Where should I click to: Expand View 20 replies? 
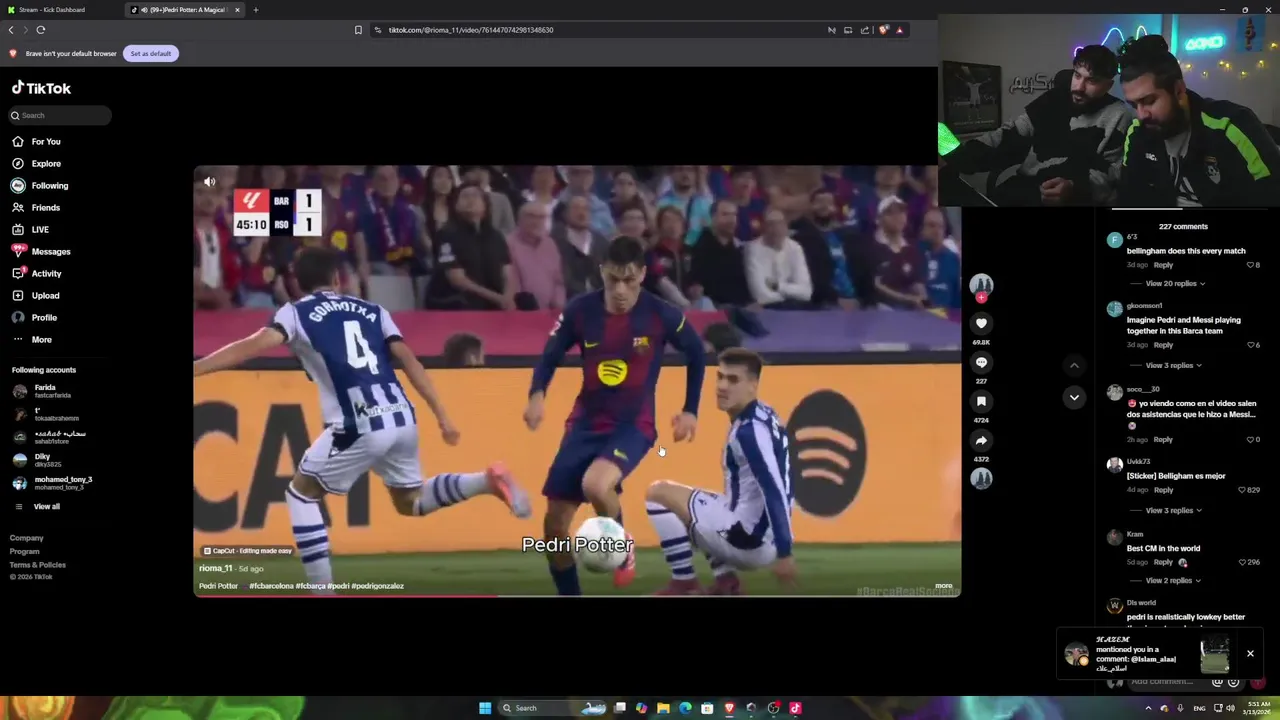(1175, 284)
